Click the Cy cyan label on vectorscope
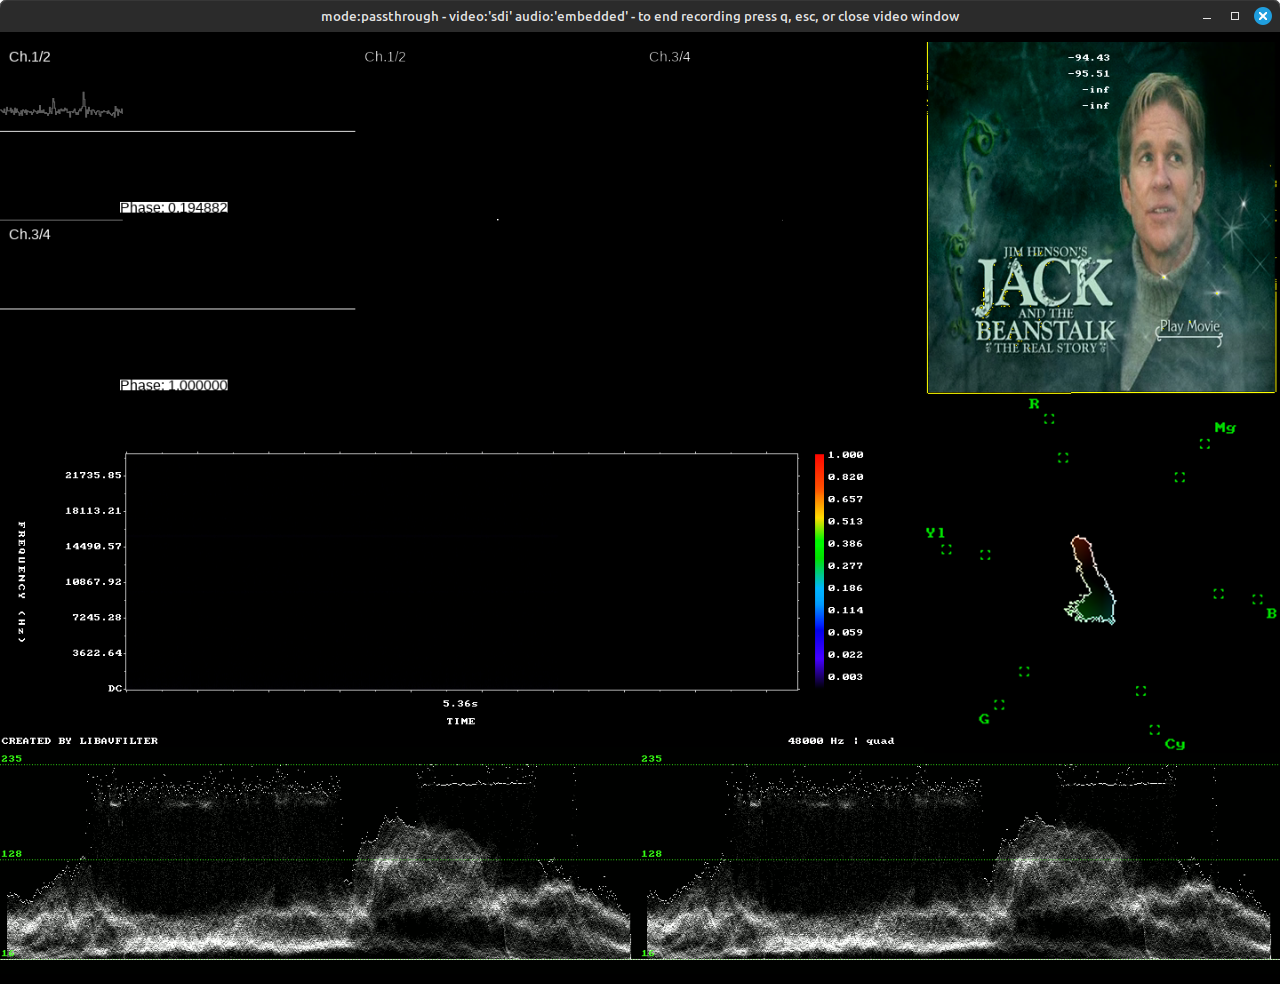The width and height of the screenshot is (1280, 984). pyautogui.click(x=1174, y=744)
